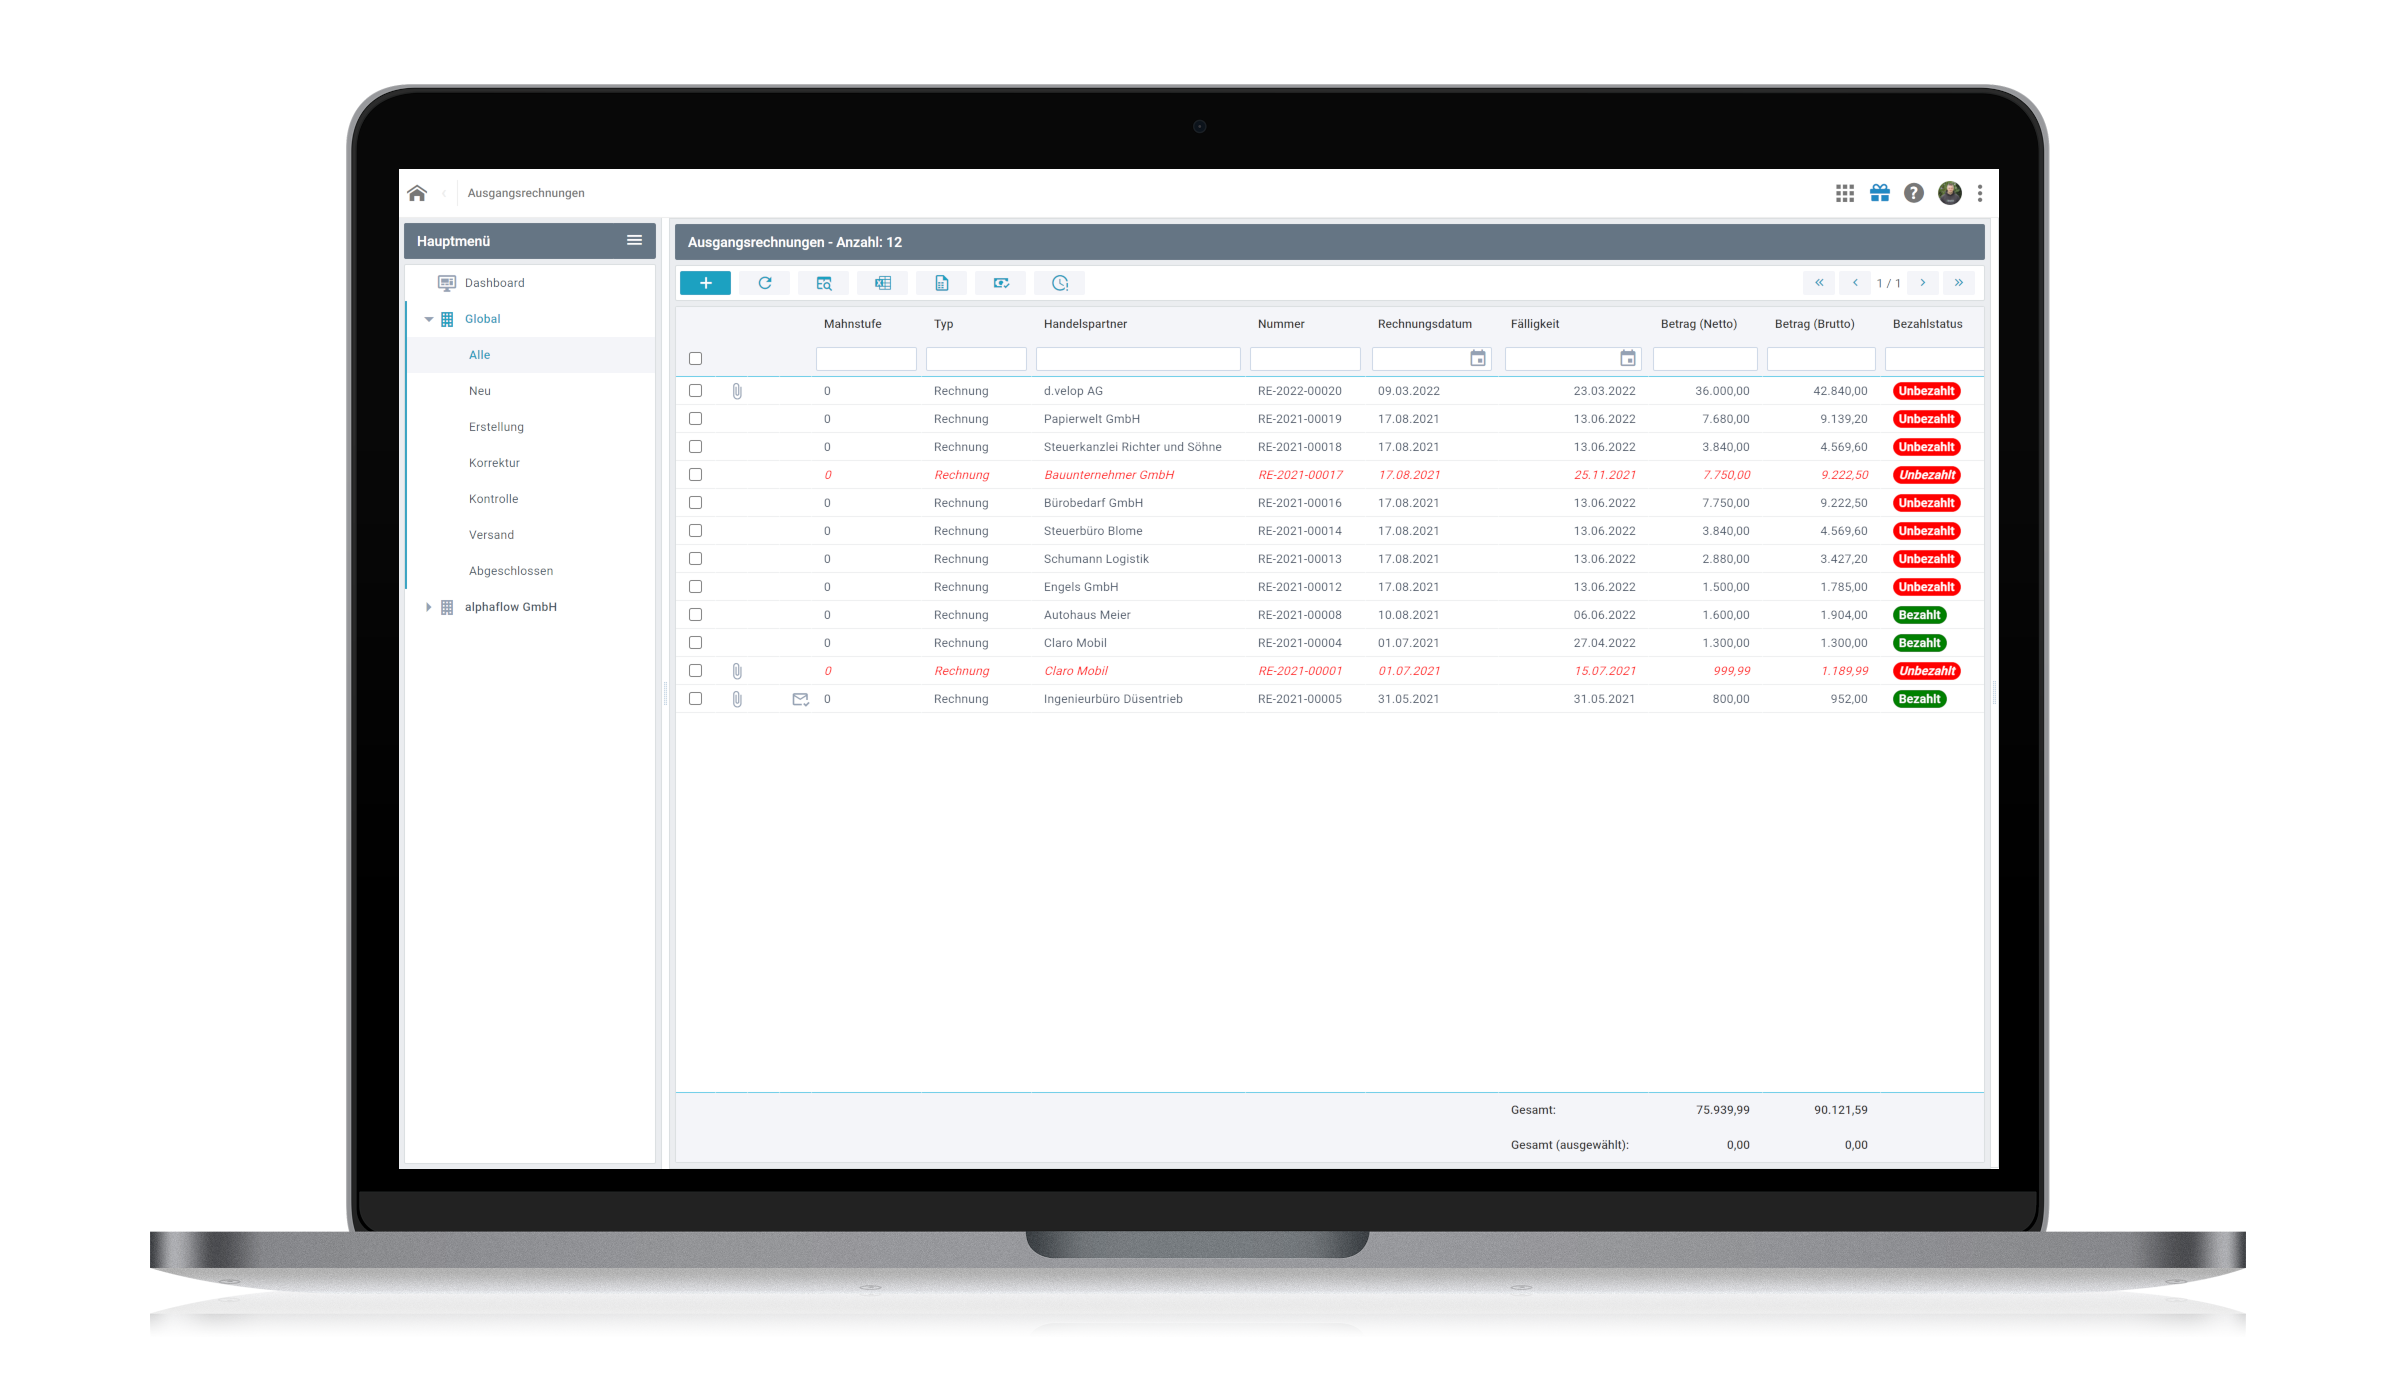Select the Abgeschlossen menu entry
Viewport: 2395px width, 1377px height.
(x=511, y=571)
